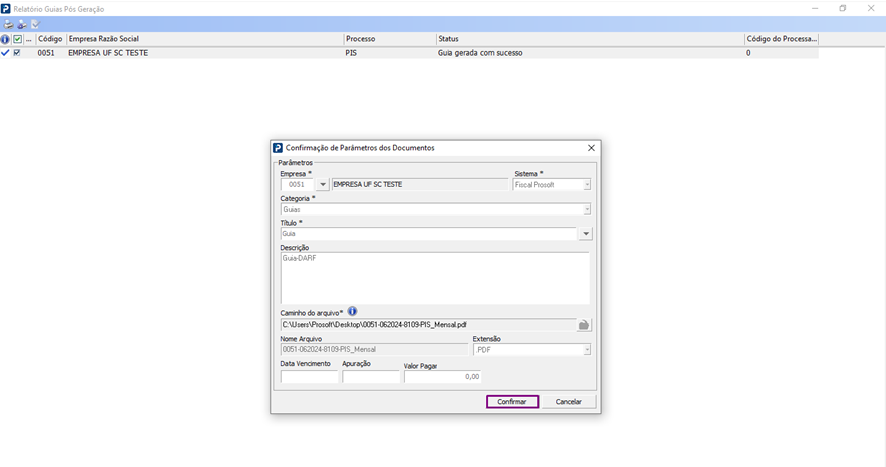Open the Título dropdown arrow

coord(585,234)
